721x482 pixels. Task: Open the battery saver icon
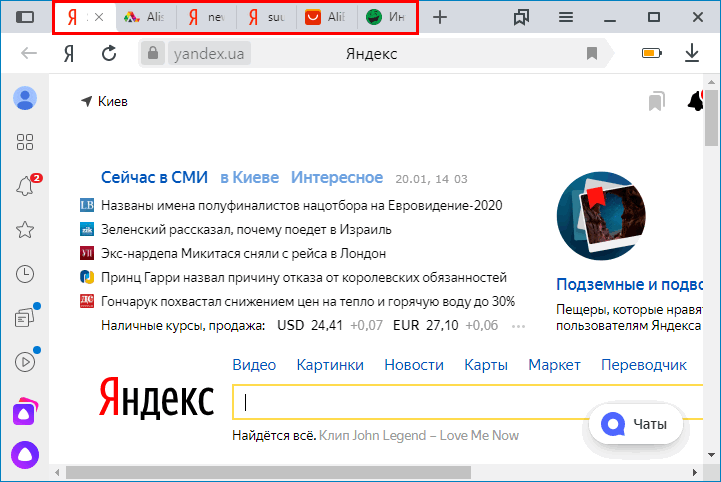pyautogui.click(x=652, y=53)
